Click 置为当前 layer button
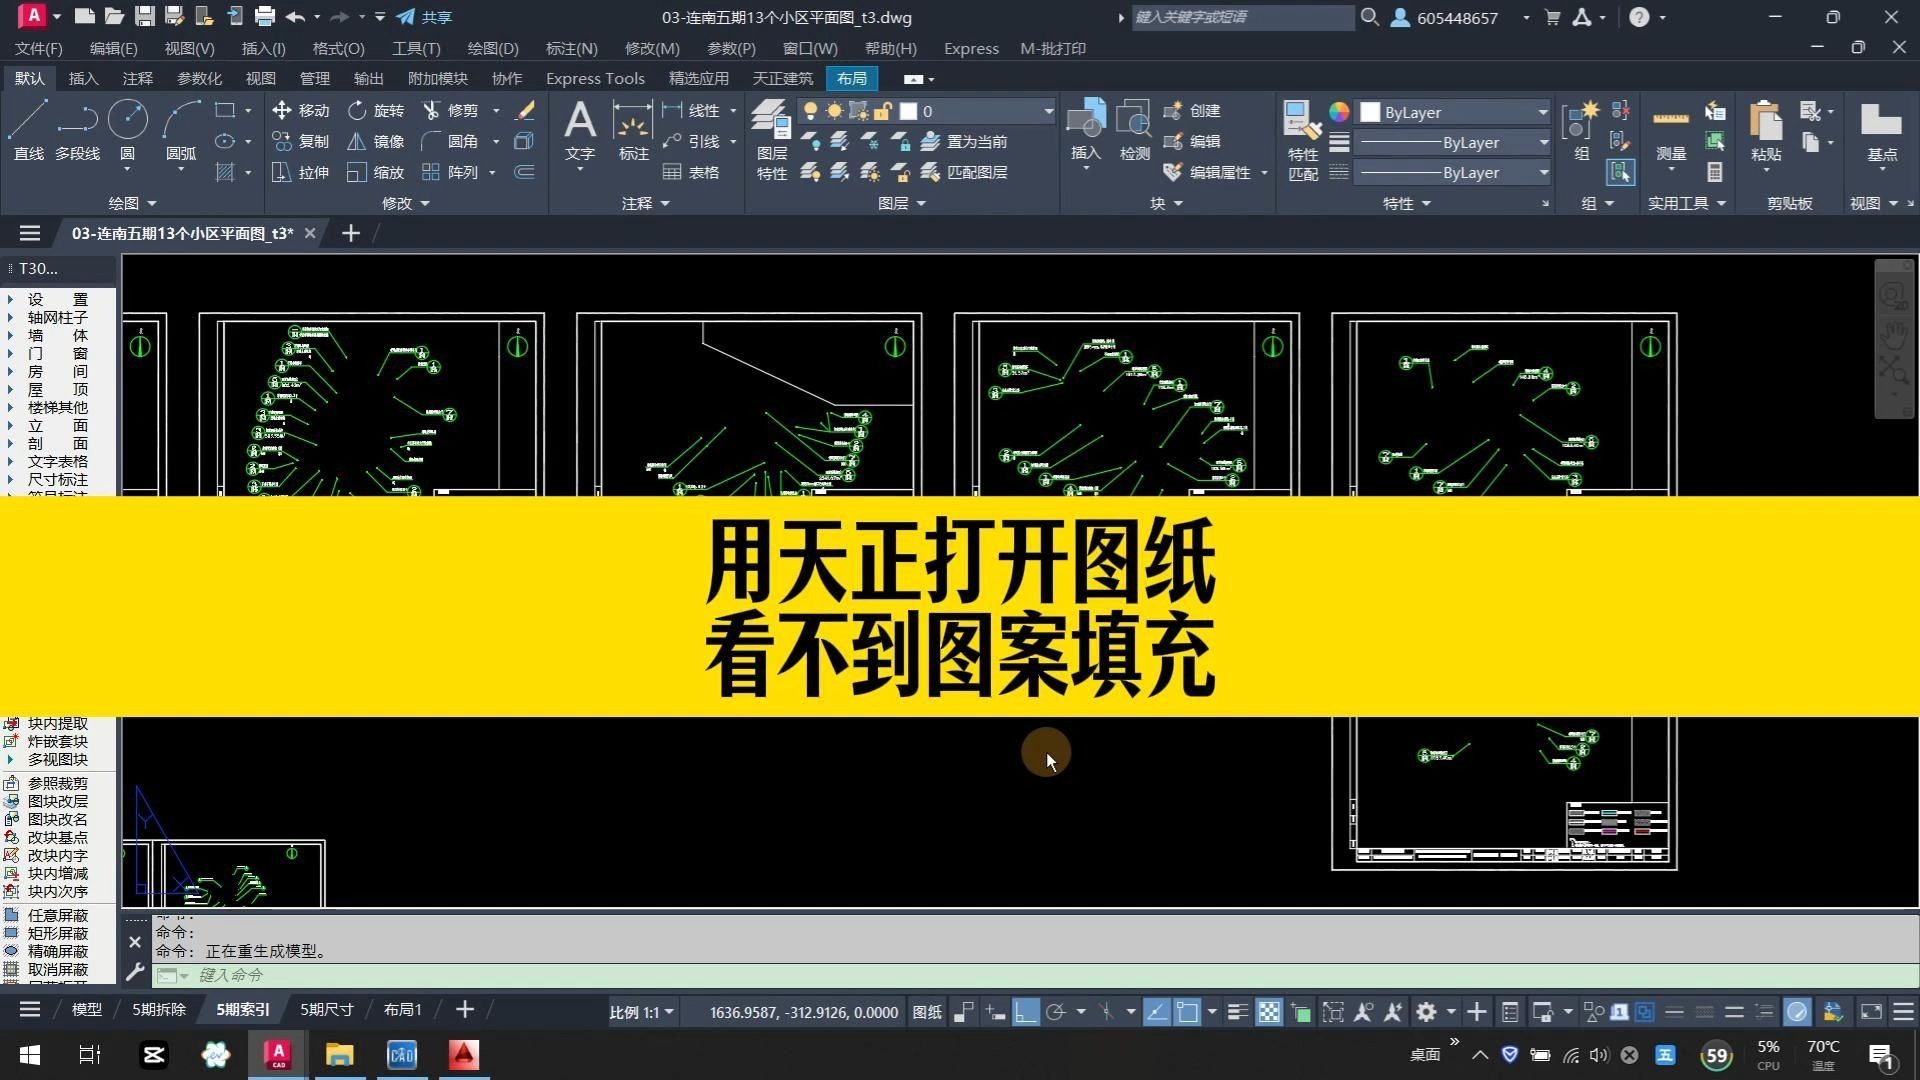Image resolution: width=1920 pixels, height=1080 pixels. tap(965, 142)
